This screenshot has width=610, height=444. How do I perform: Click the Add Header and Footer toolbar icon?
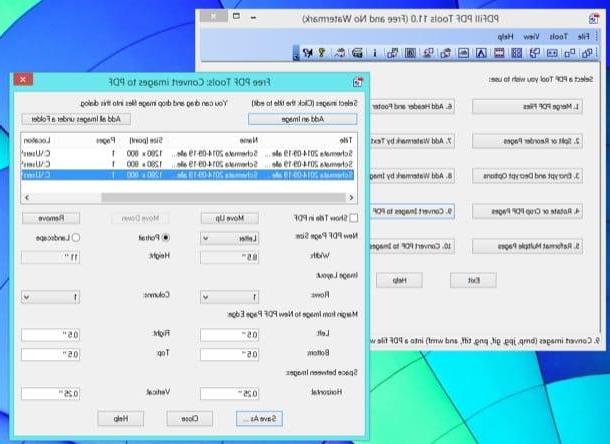tap(499, 53)
